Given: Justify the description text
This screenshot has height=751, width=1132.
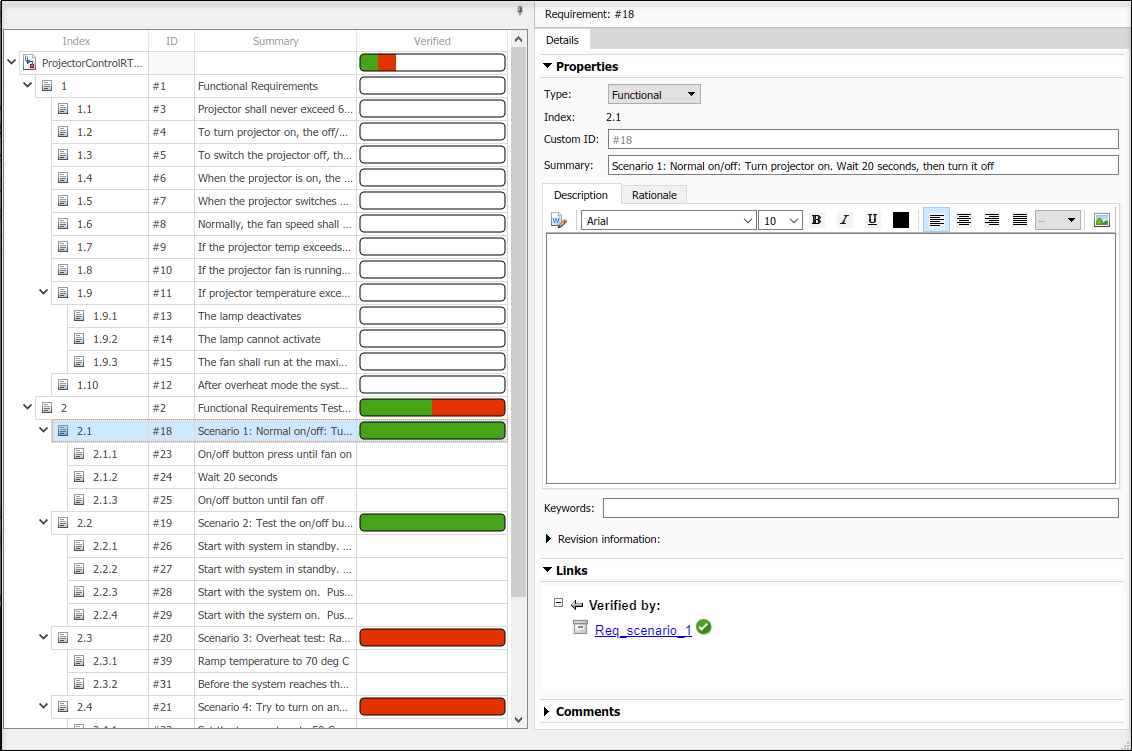Looking at the screenshot, I should click(1019, 220).
